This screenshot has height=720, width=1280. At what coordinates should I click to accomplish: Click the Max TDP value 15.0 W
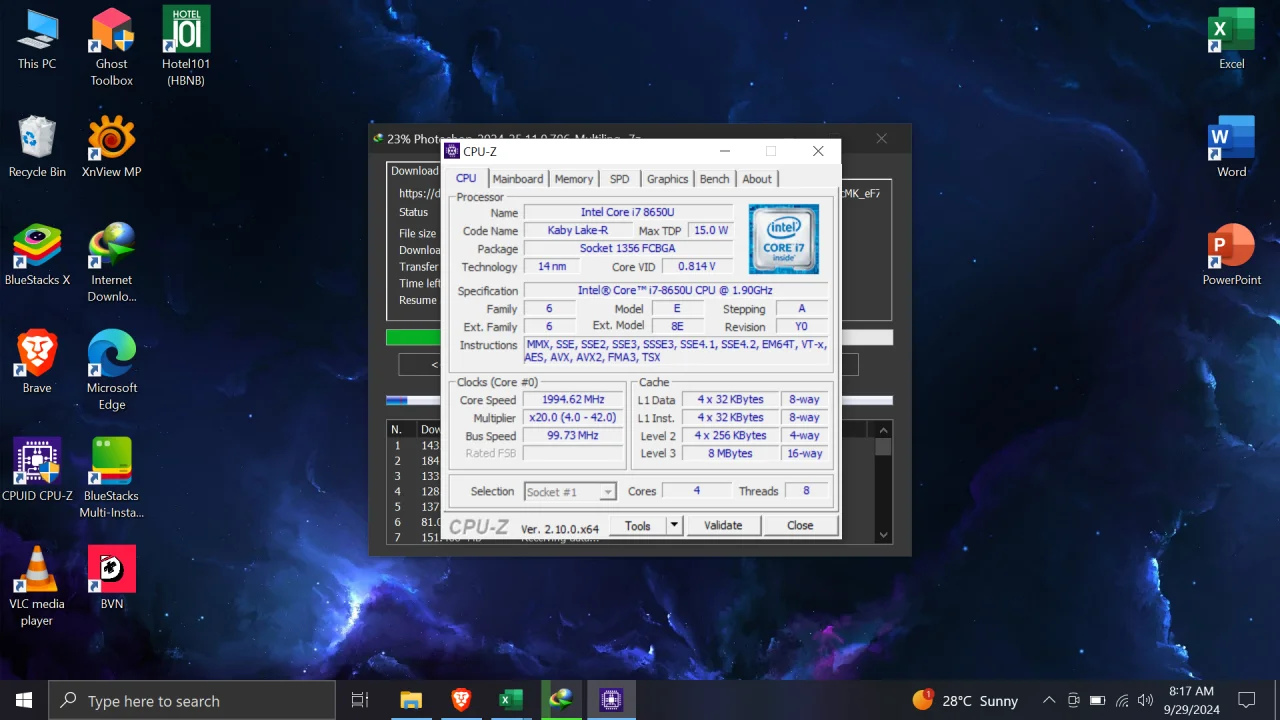(x=711, y=231)
